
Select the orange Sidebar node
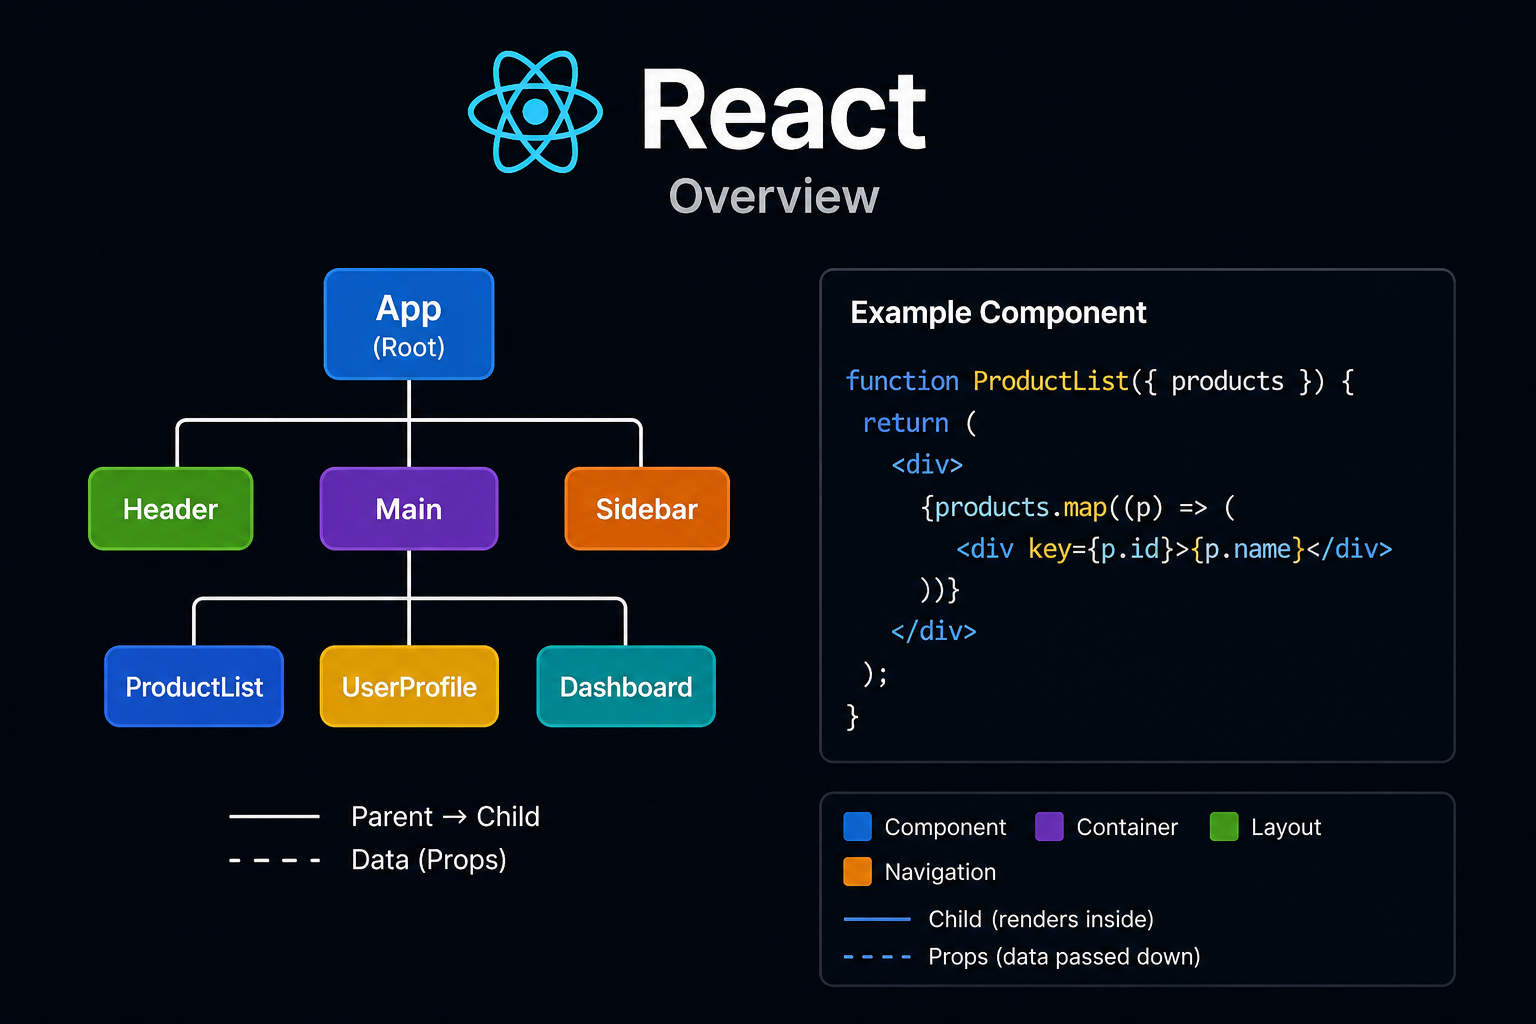[x=647, y=509]
